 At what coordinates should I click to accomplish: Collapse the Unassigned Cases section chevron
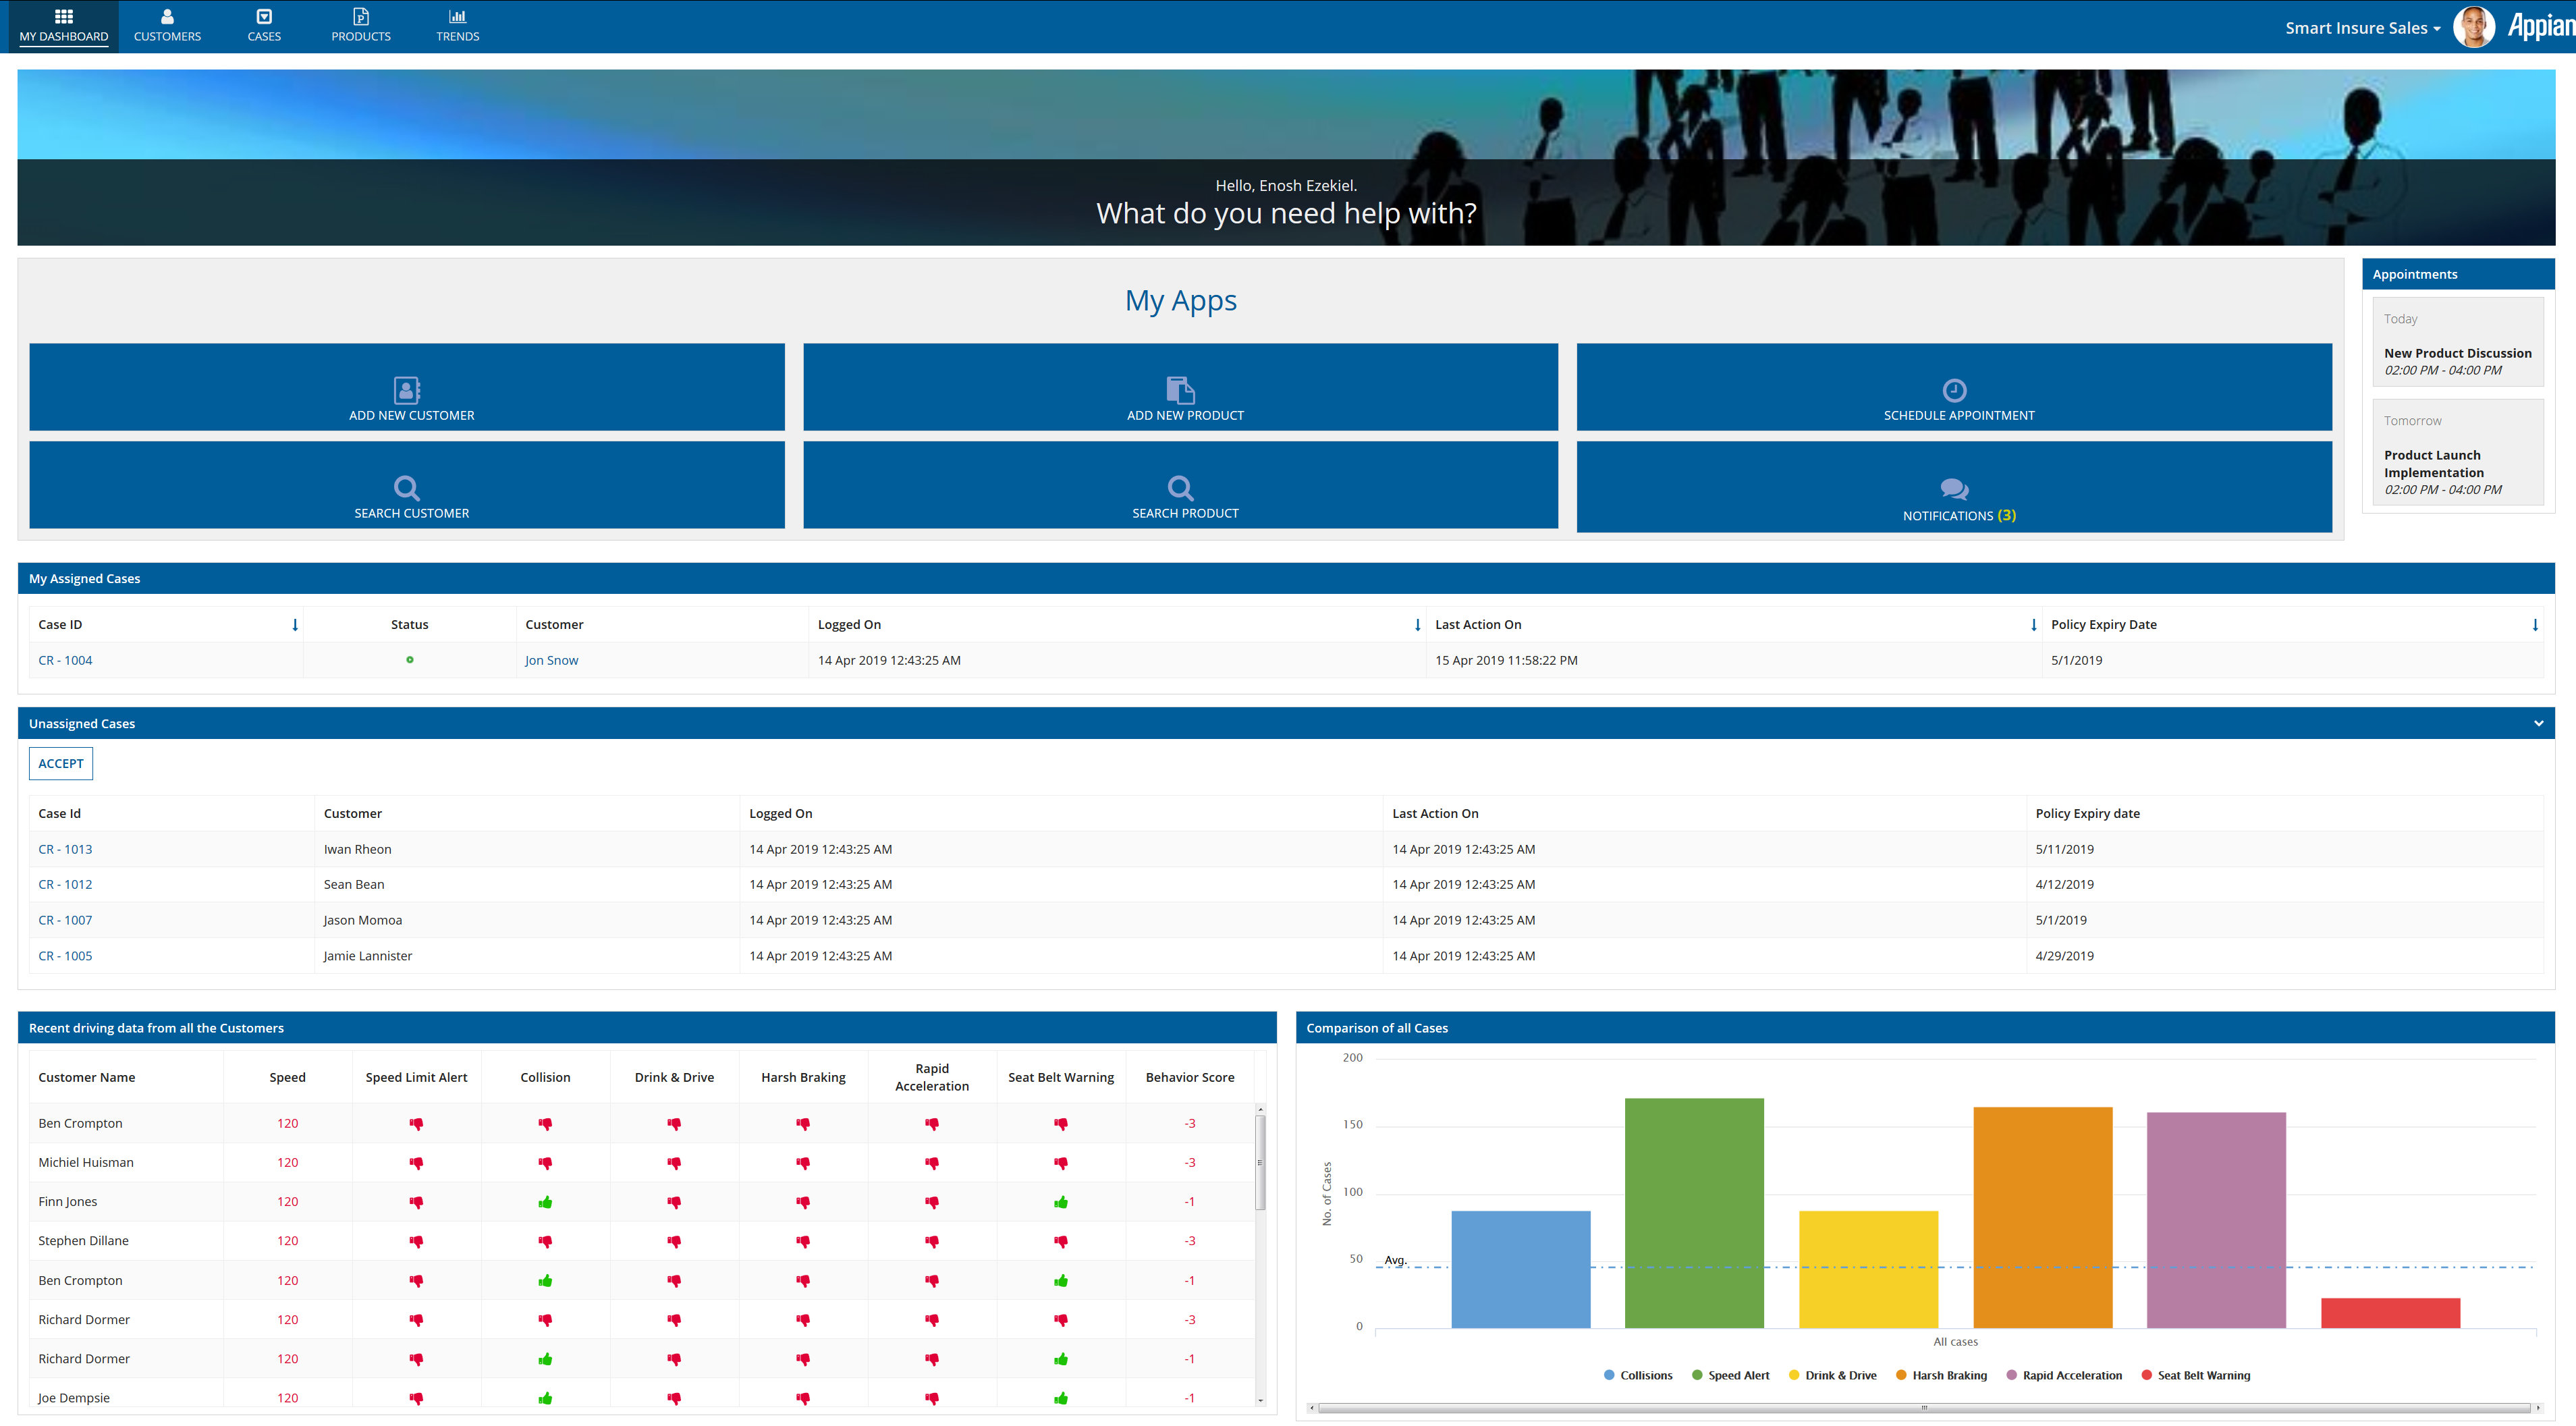2538,723
